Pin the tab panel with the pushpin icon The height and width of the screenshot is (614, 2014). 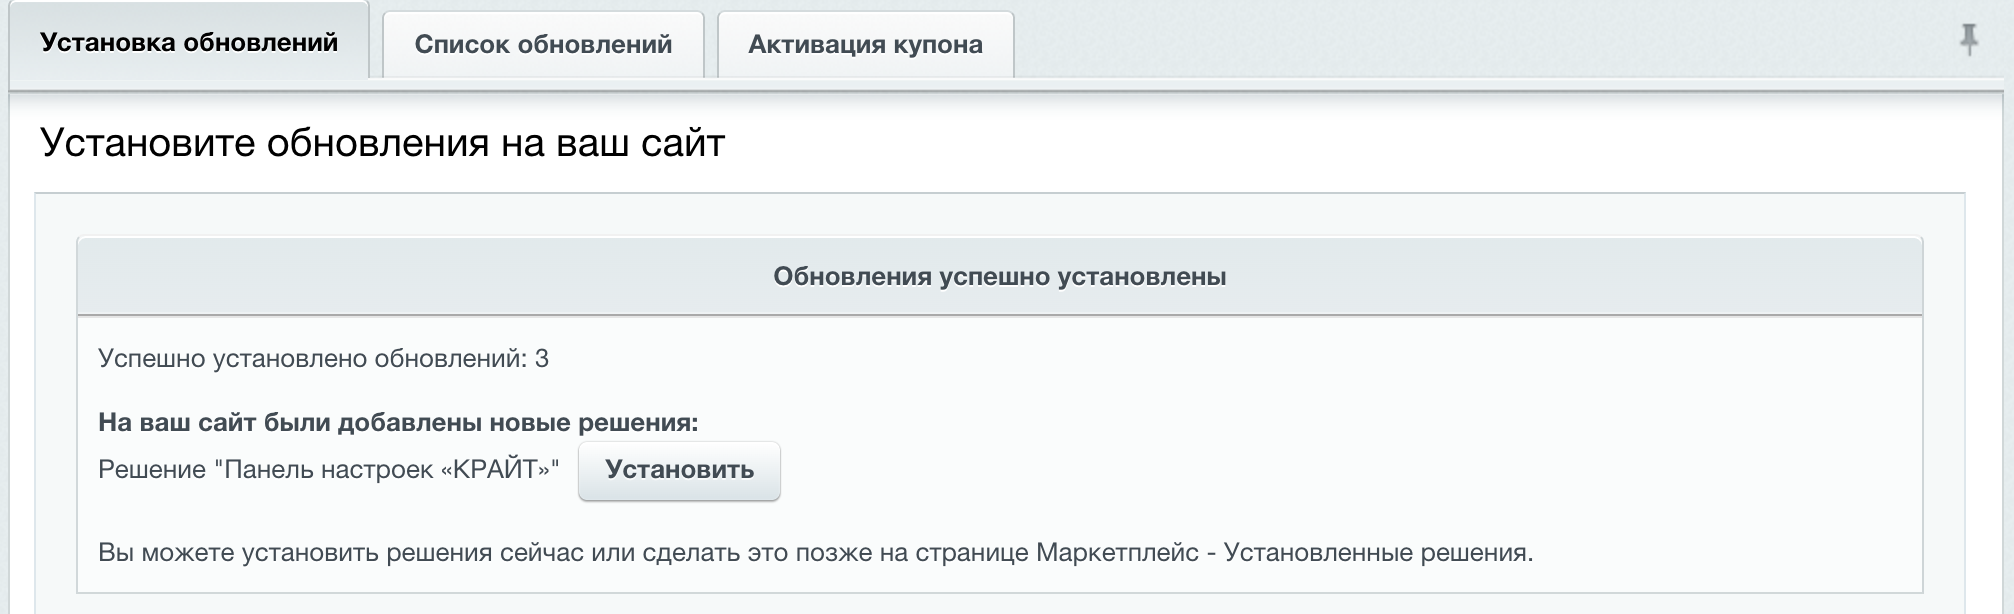(1968, 40)
